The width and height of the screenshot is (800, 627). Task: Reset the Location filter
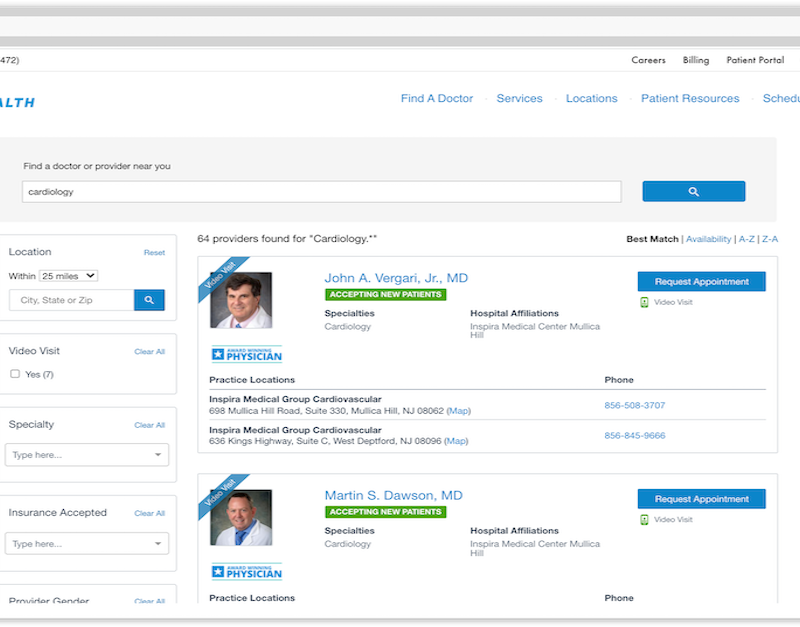click(x=154, y=253)
